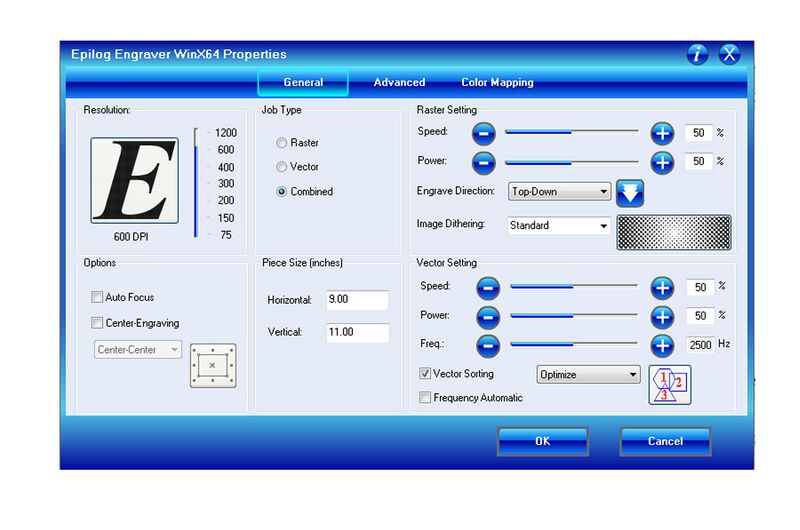This screenshot has height=530, width=800.
Task: Decrease Raster Power with minus button
Action: tap(483, 163)
